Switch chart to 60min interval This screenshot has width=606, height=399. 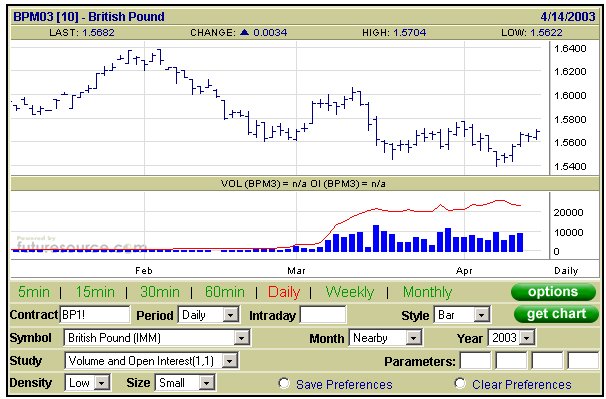coord(225,292)
